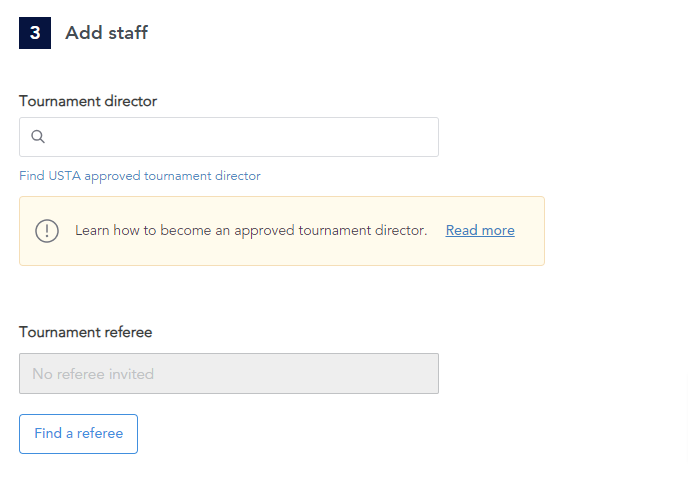Click the right end of director search box

420,137
